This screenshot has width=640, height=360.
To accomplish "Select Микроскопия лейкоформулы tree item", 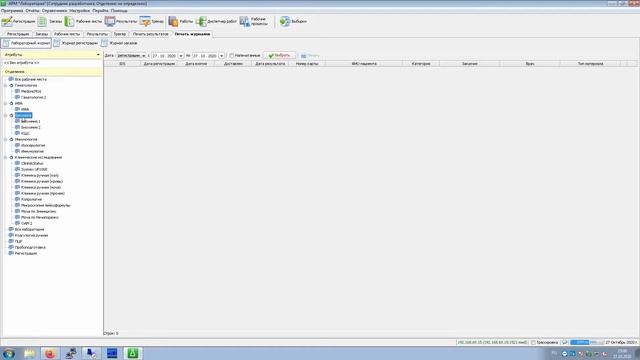I will 46,206.
